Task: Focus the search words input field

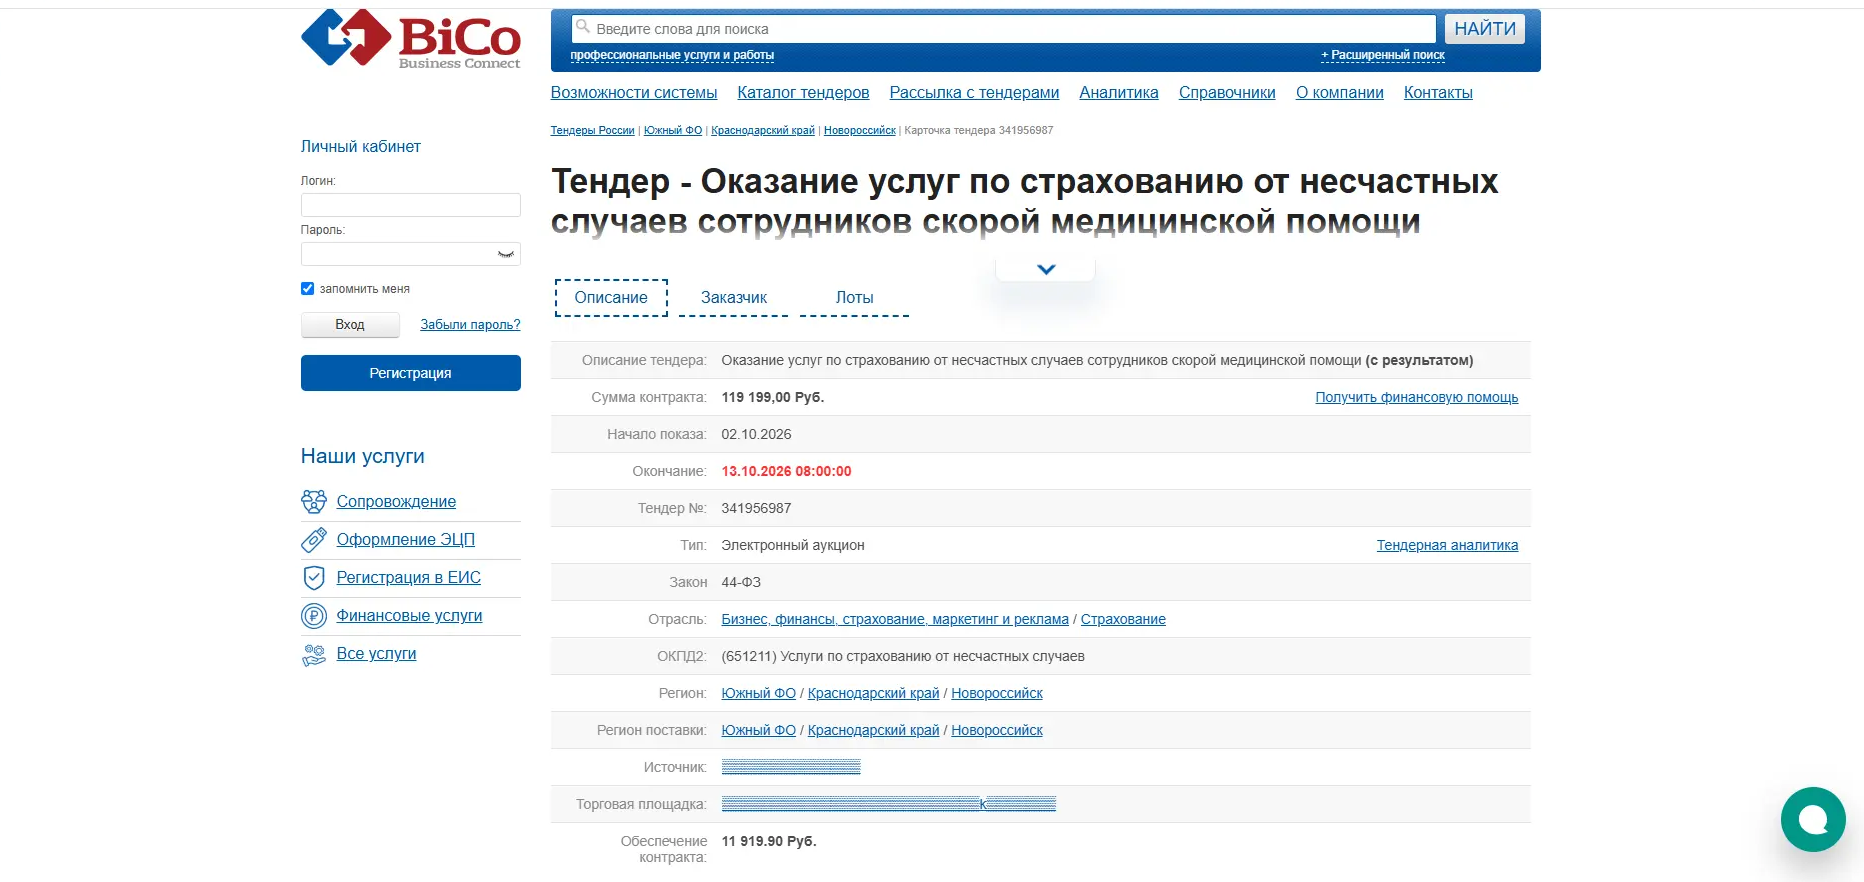Action: click(x=1003, y=29)
